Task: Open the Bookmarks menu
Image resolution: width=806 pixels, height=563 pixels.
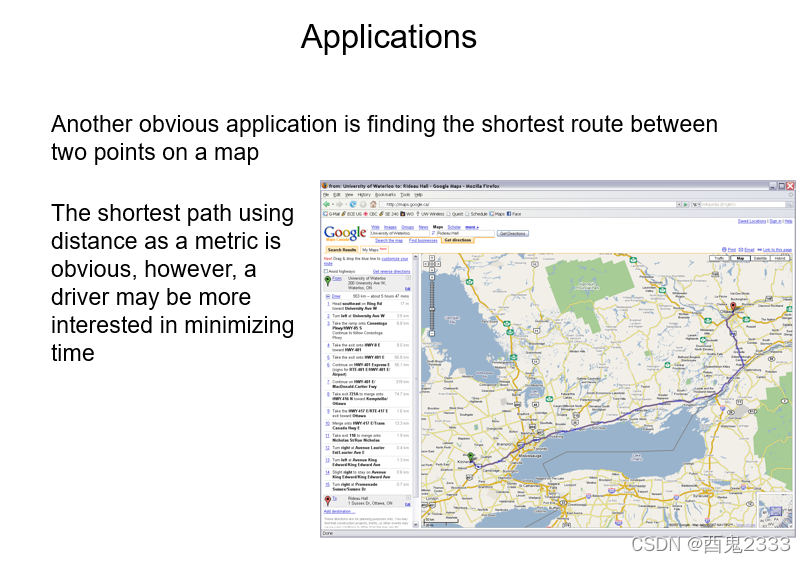Action: [x=386, y=195]
